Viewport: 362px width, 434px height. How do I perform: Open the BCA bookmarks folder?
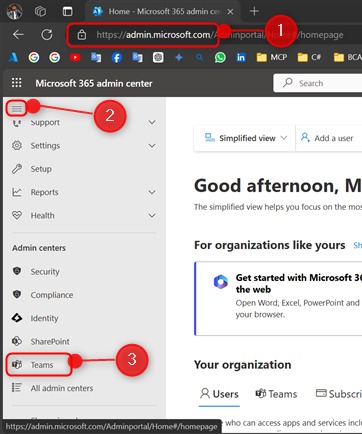tap(348, 57)
